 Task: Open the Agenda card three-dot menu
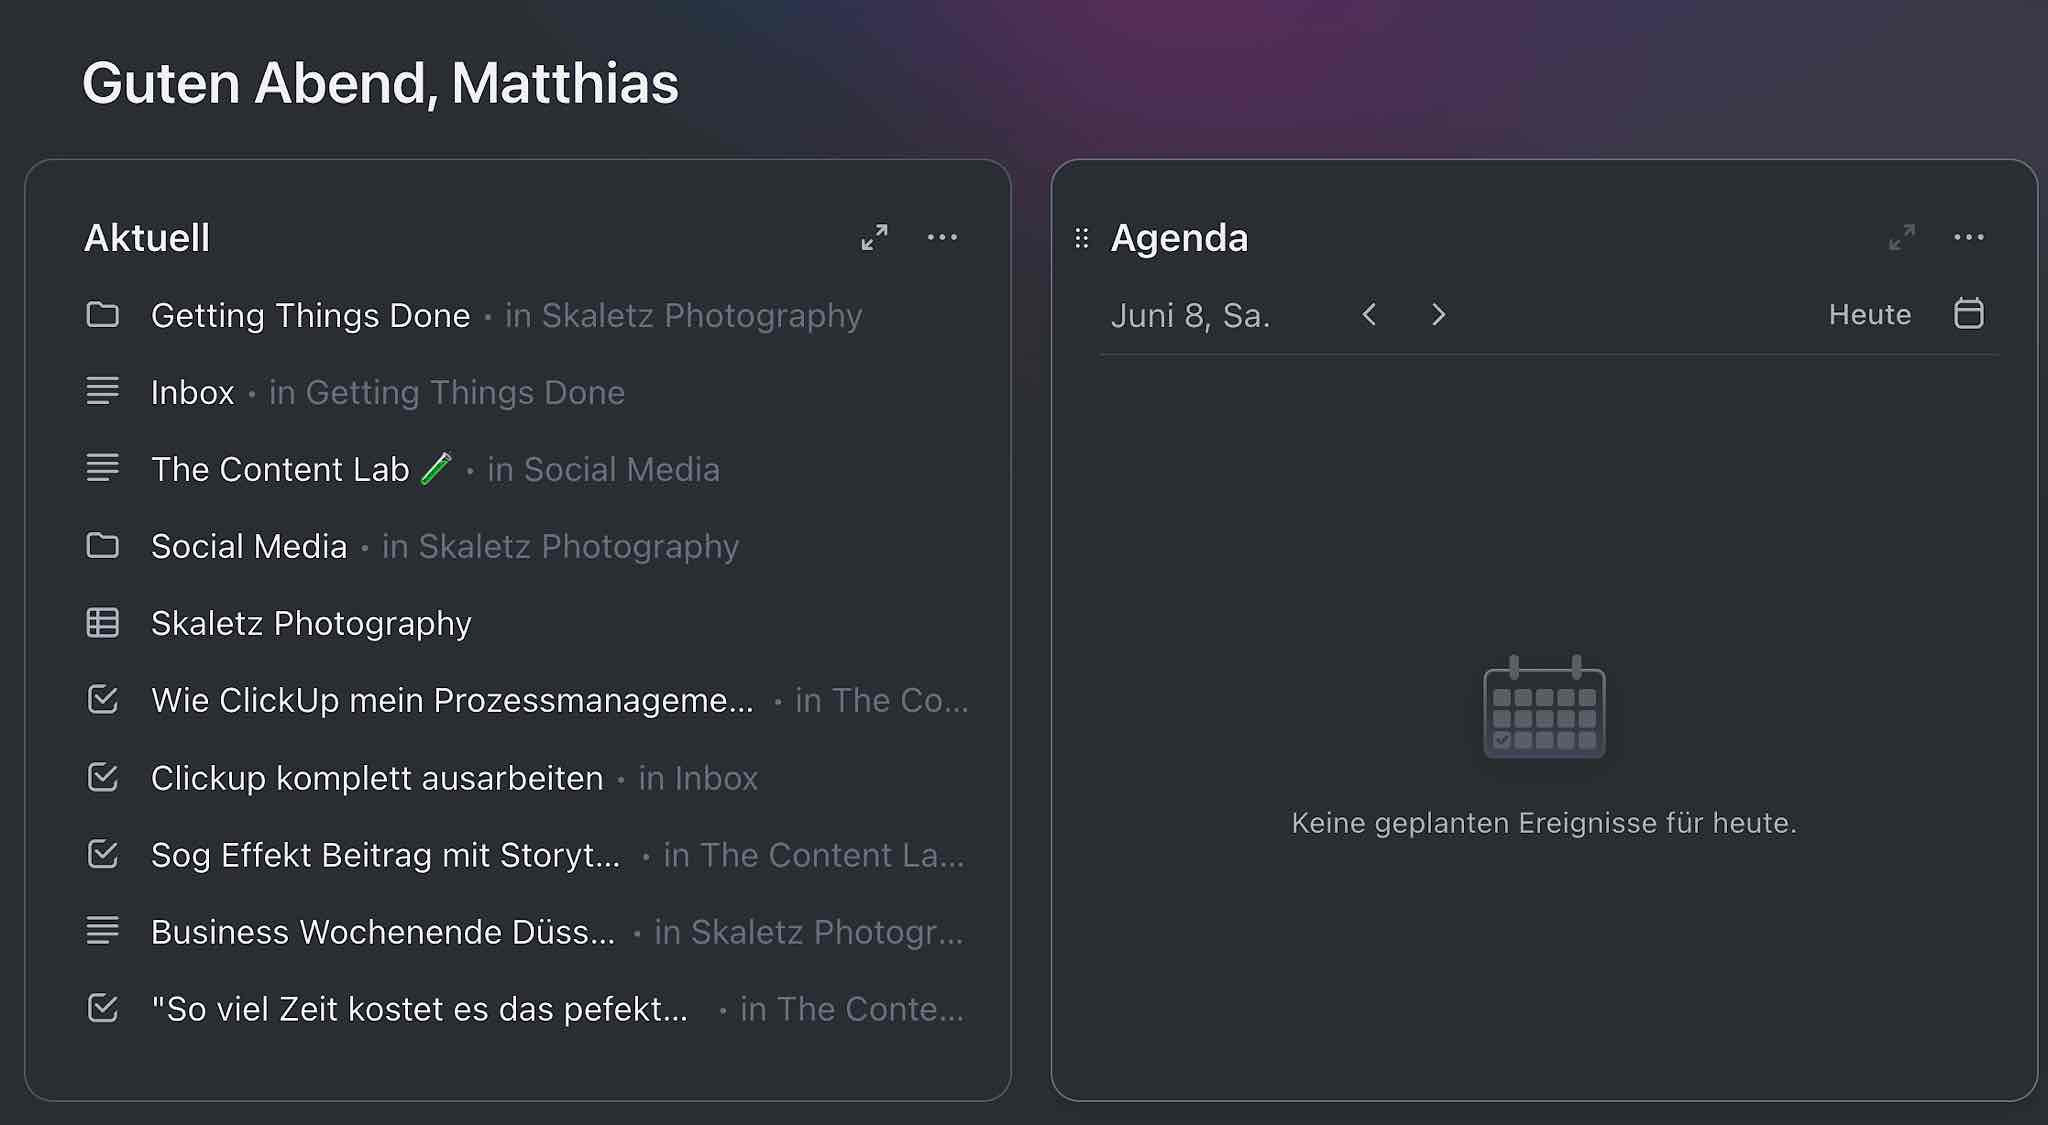tap(1968, 237)
